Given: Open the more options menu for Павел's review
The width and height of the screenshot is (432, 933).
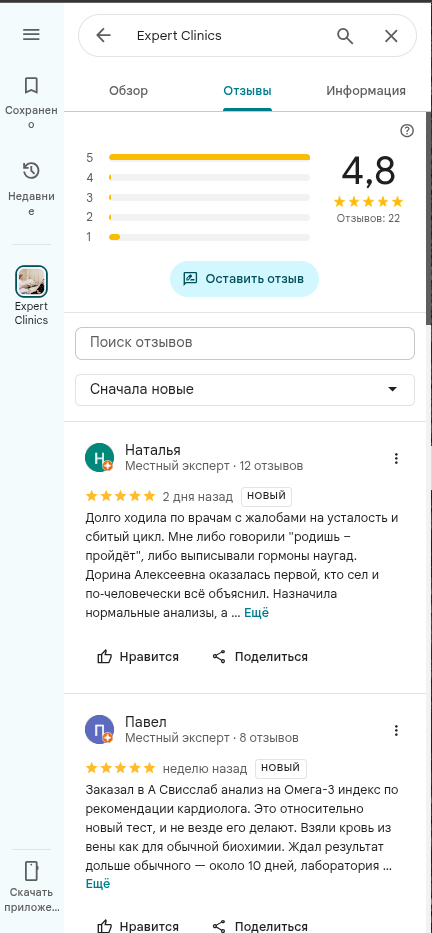Looking at the screenshot, I should point(396,730).
